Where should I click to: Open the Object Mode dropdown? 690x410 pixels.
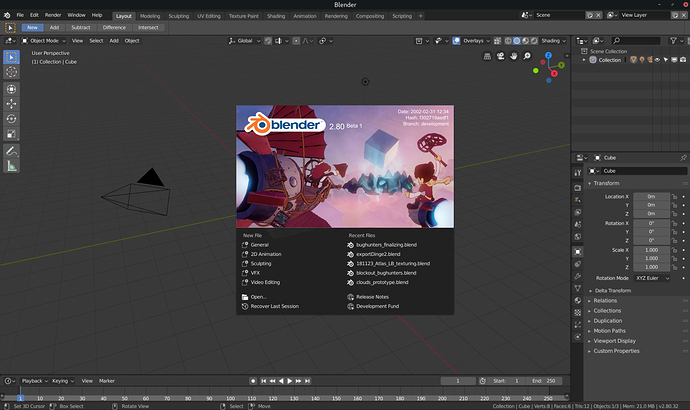coord(44,40)
